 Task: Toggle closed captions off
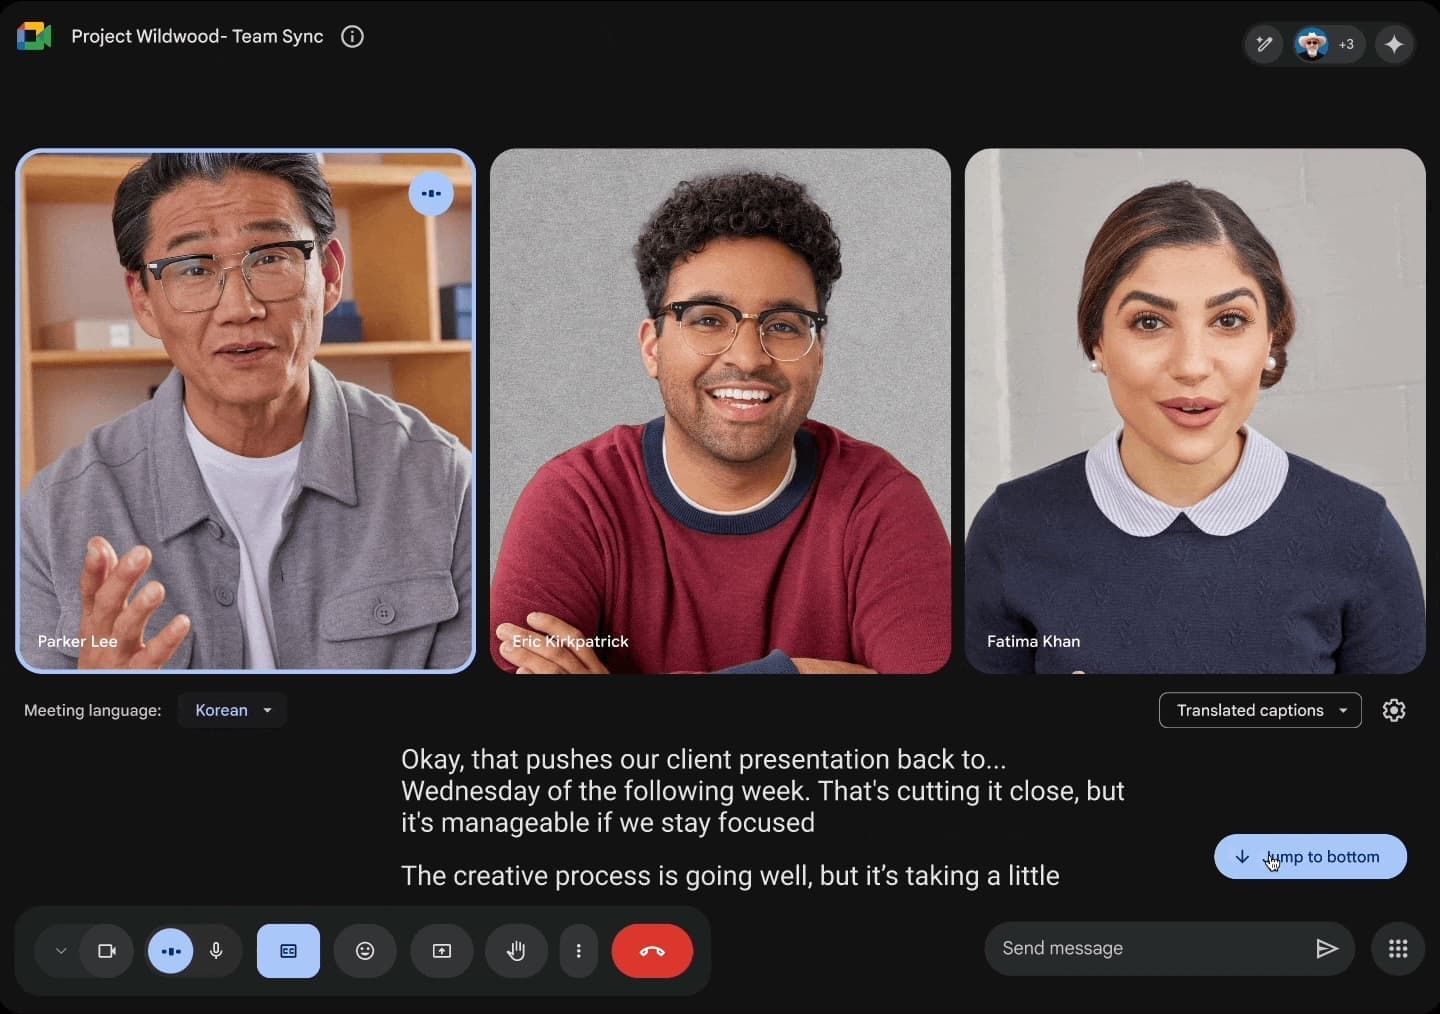288,951
